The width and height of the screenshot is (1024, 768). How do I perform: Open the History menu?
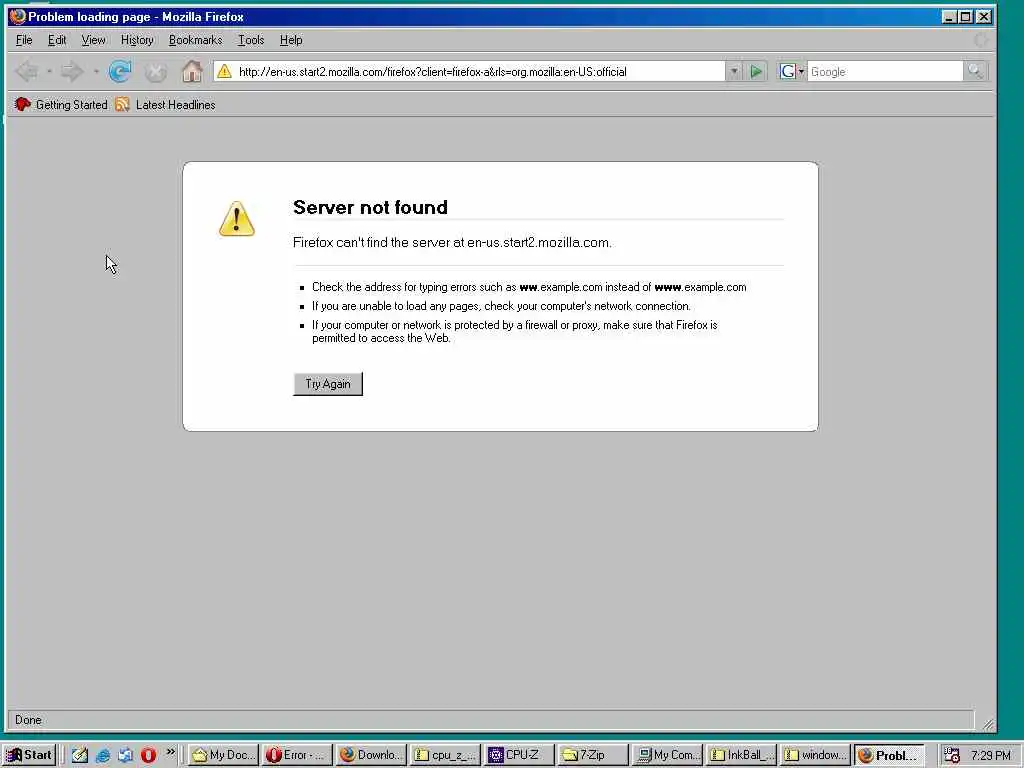137,40
